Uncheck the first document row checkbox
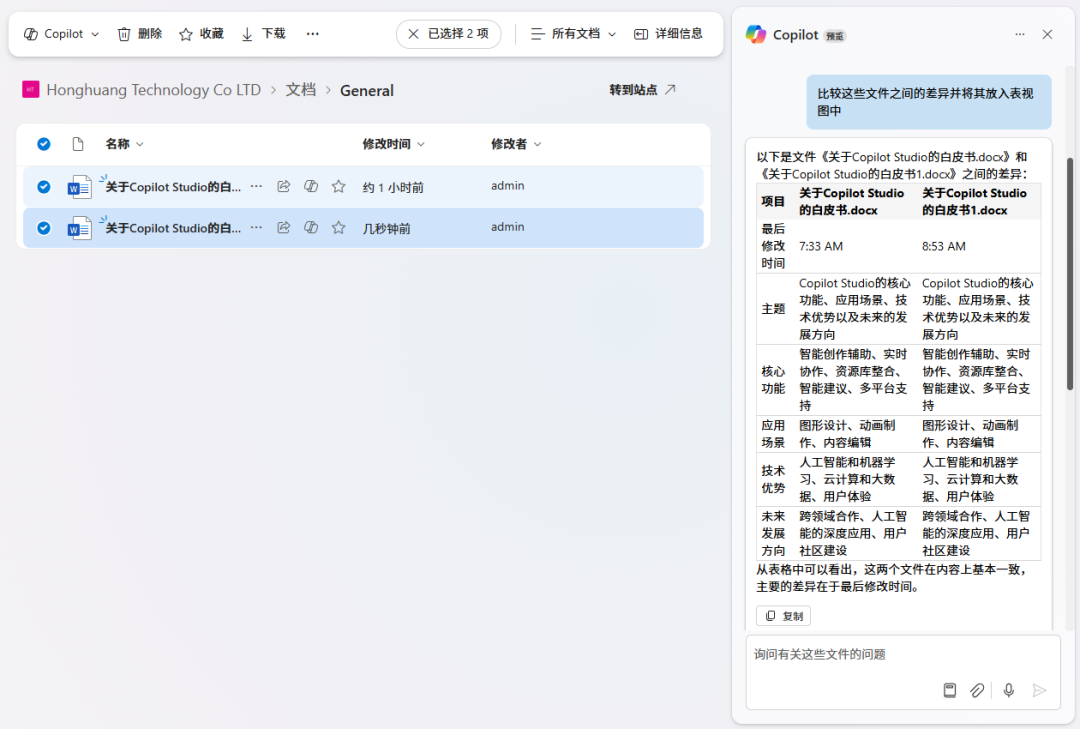 (x=43, y=187)
